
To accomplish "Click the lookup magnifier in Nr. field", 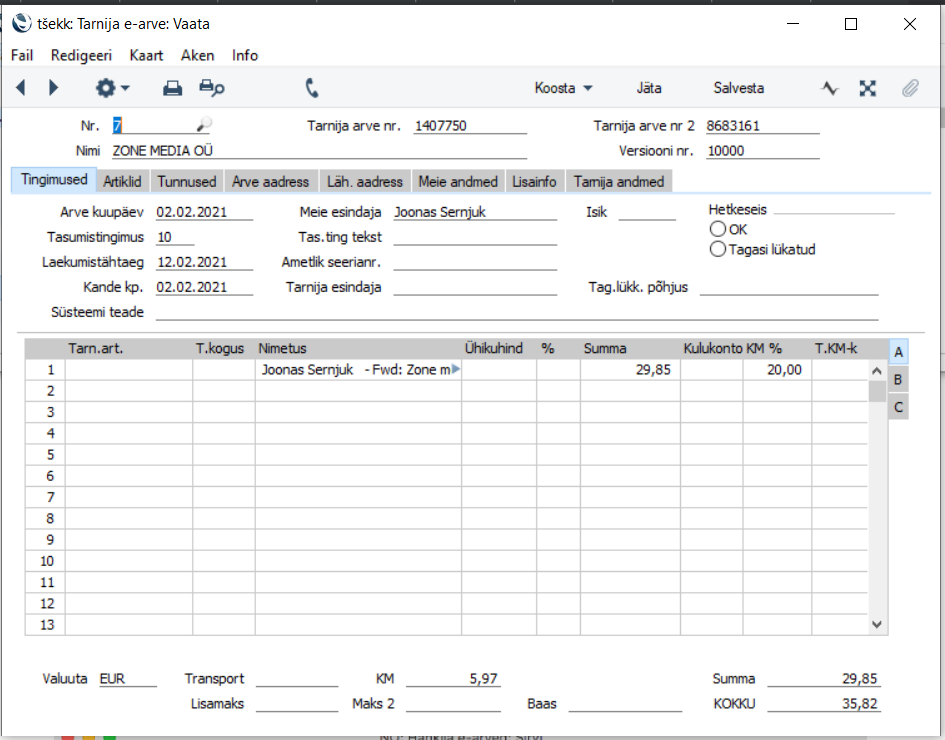I will click(x=204, y=125).
